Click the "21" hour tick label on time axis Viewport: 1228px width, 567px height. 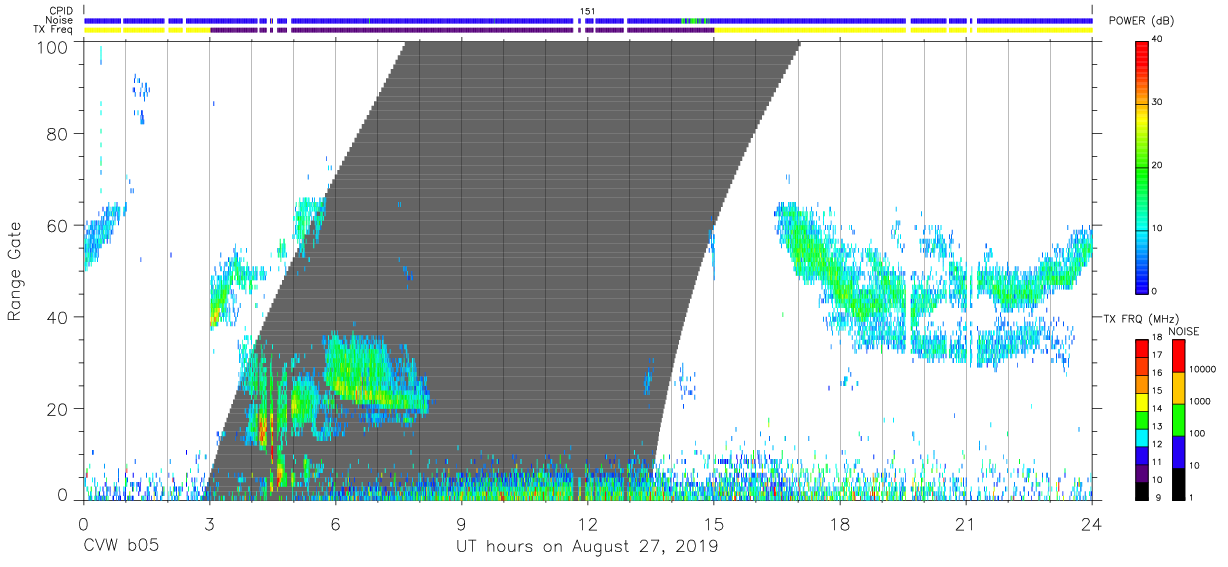point(966,523)
